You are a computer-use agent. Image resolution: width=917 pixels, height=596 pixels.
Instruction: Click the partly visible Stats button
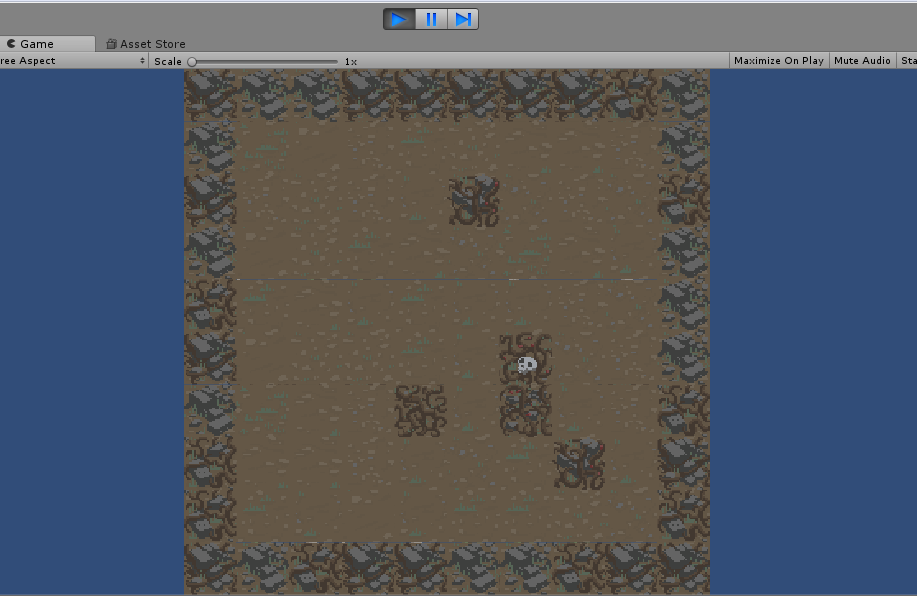click(907, 61)
